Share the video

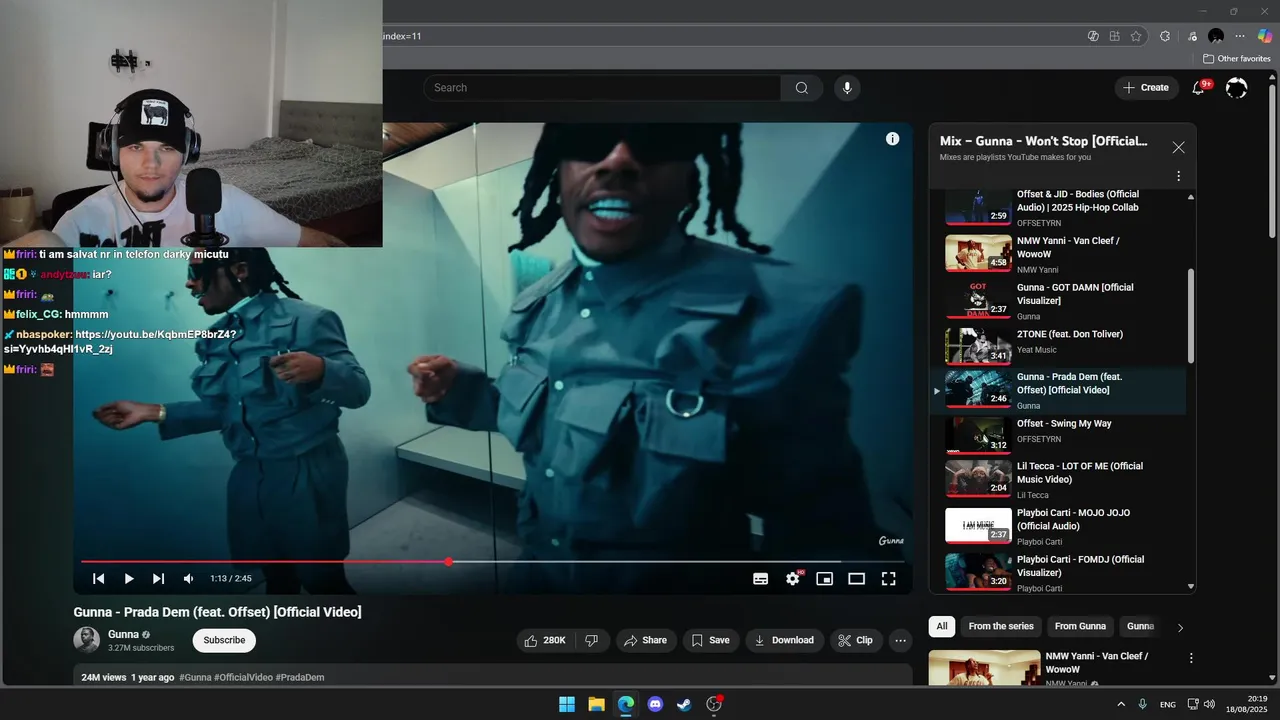tap(646, 640)
